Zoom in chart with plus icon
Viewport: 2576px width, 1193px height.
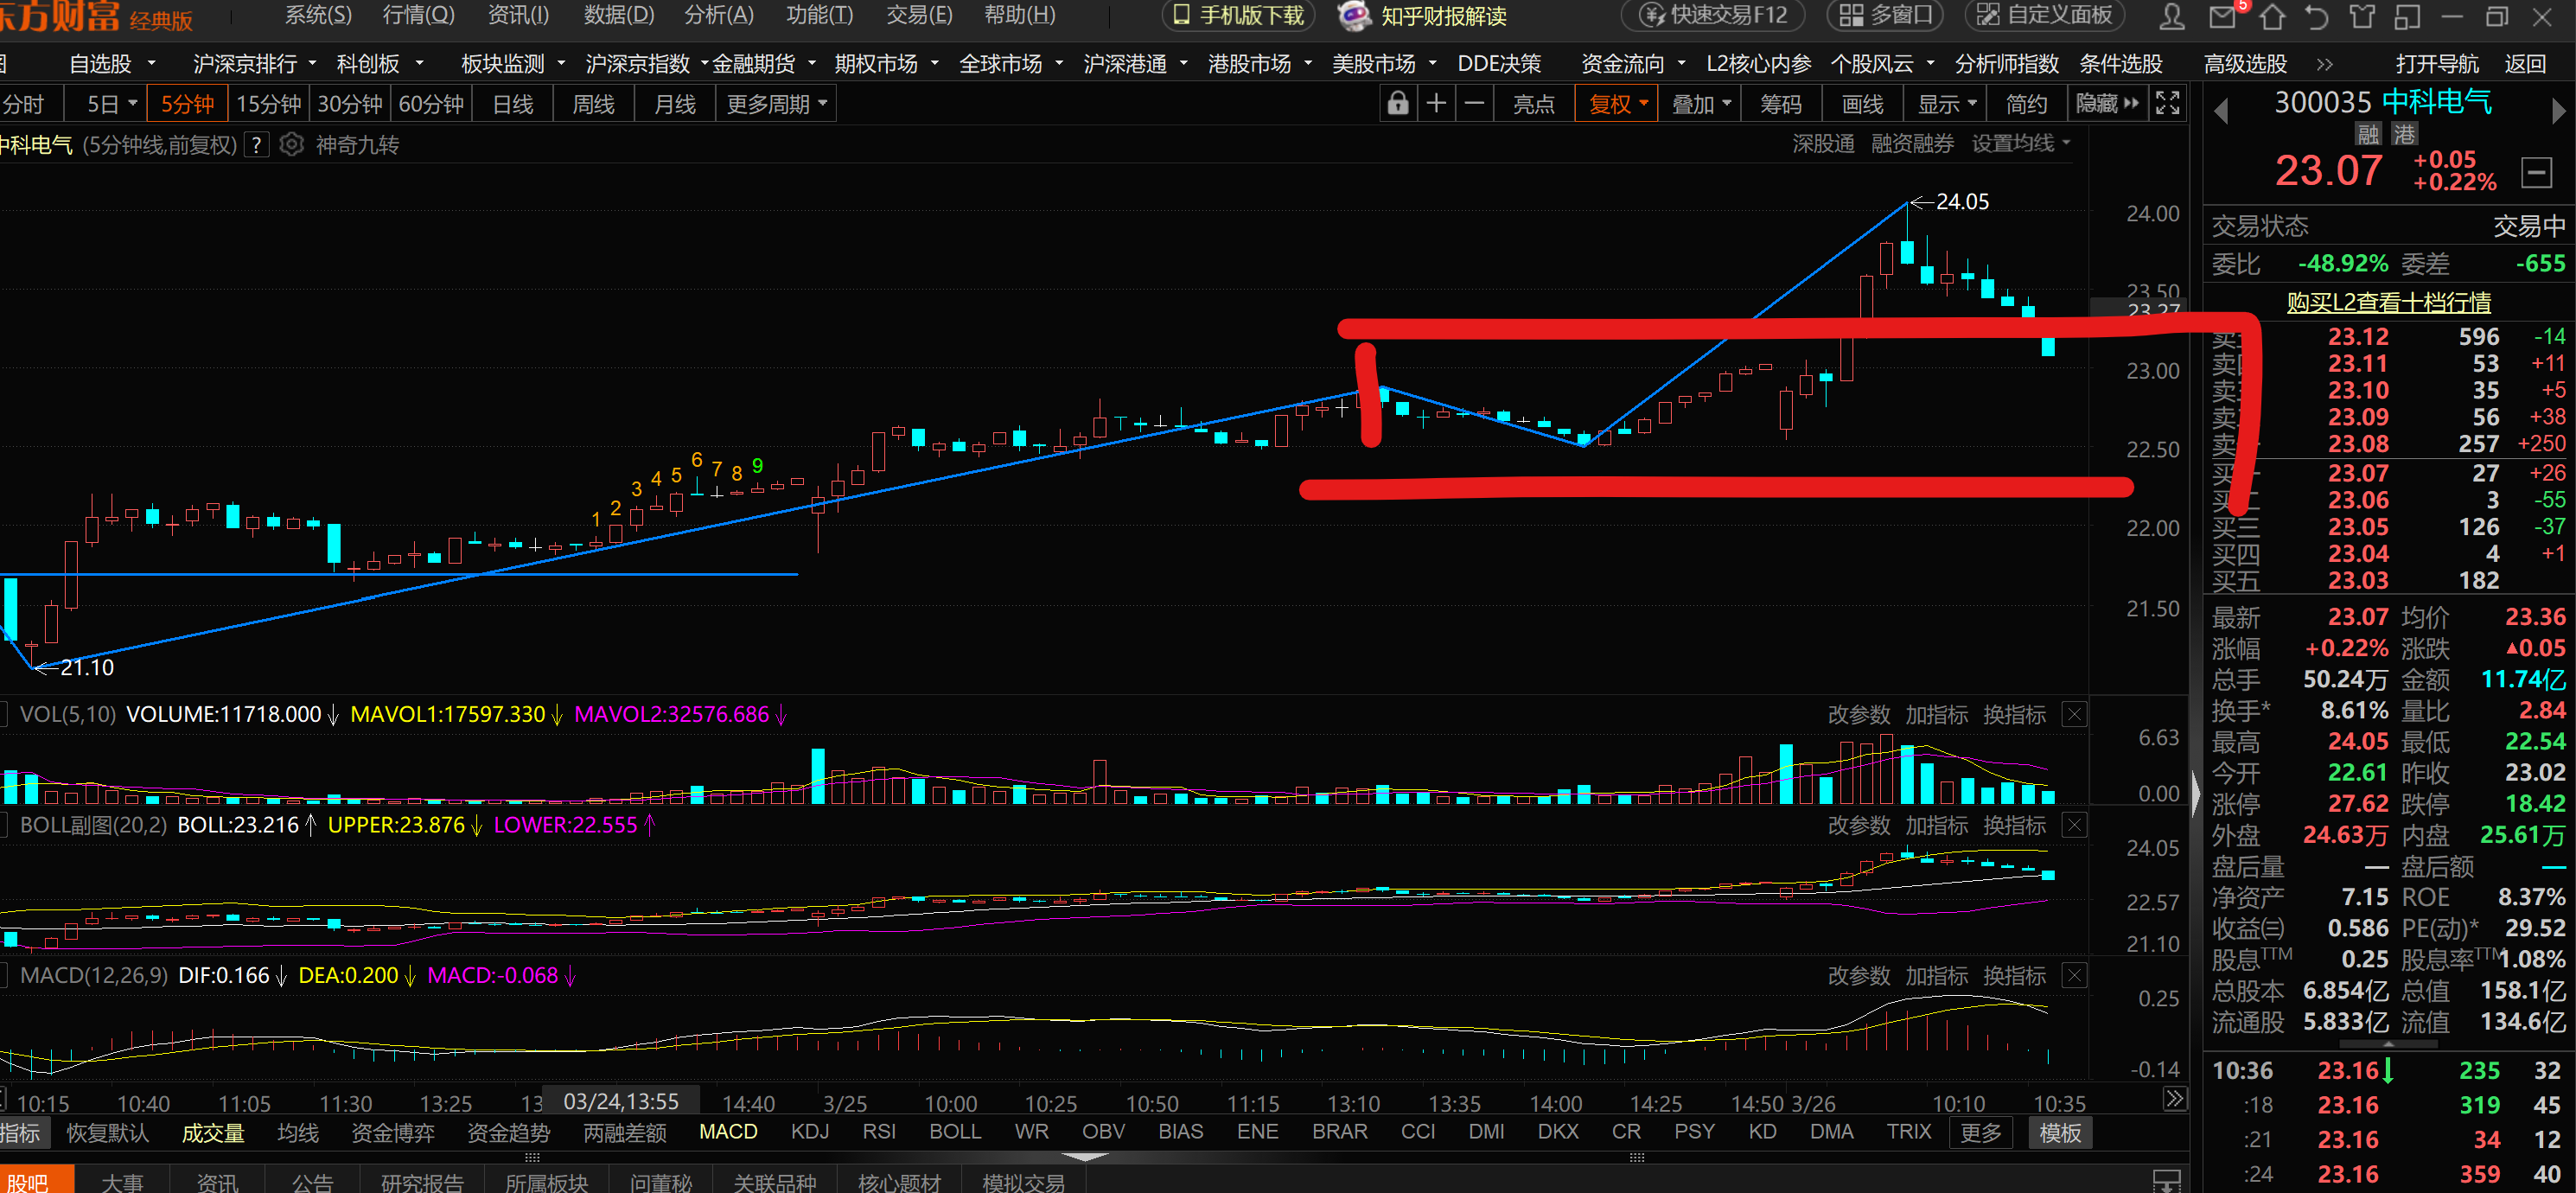click(1436, 104)
